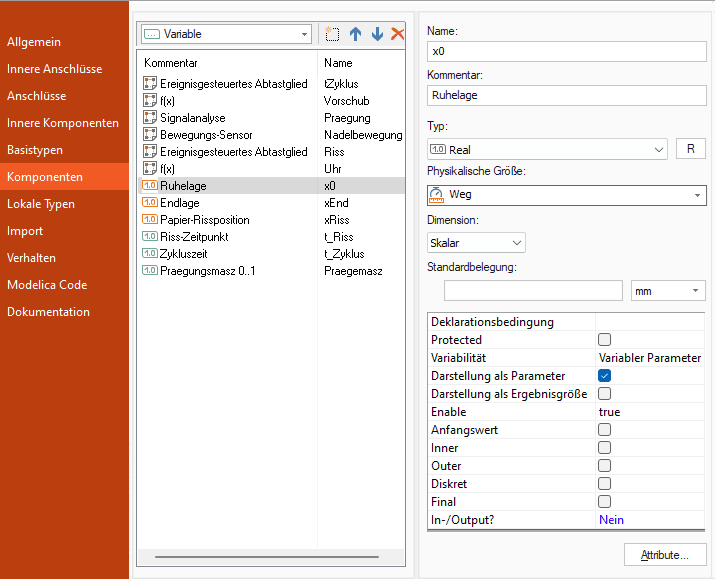Open the Variable filter dropdown
The image size is (715, 579).
tap(226, 34)
